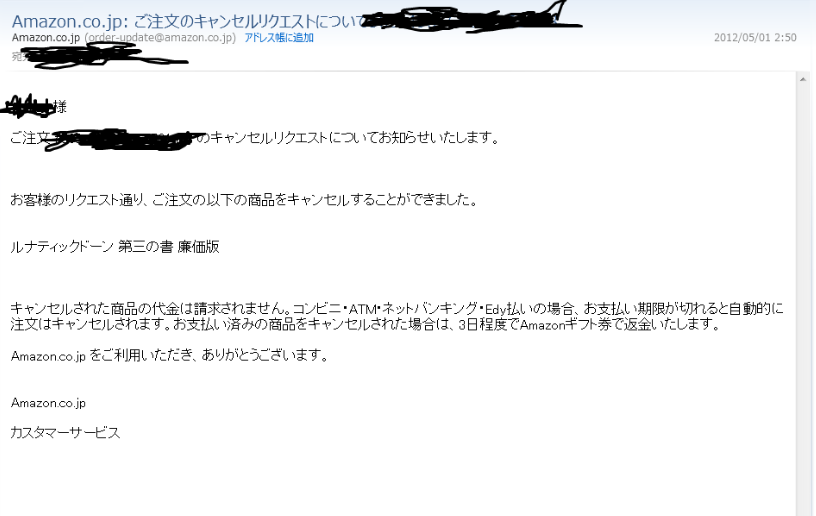
Task: Click the Amazon.co.jp signature line
Action: (x=48, y=403)
